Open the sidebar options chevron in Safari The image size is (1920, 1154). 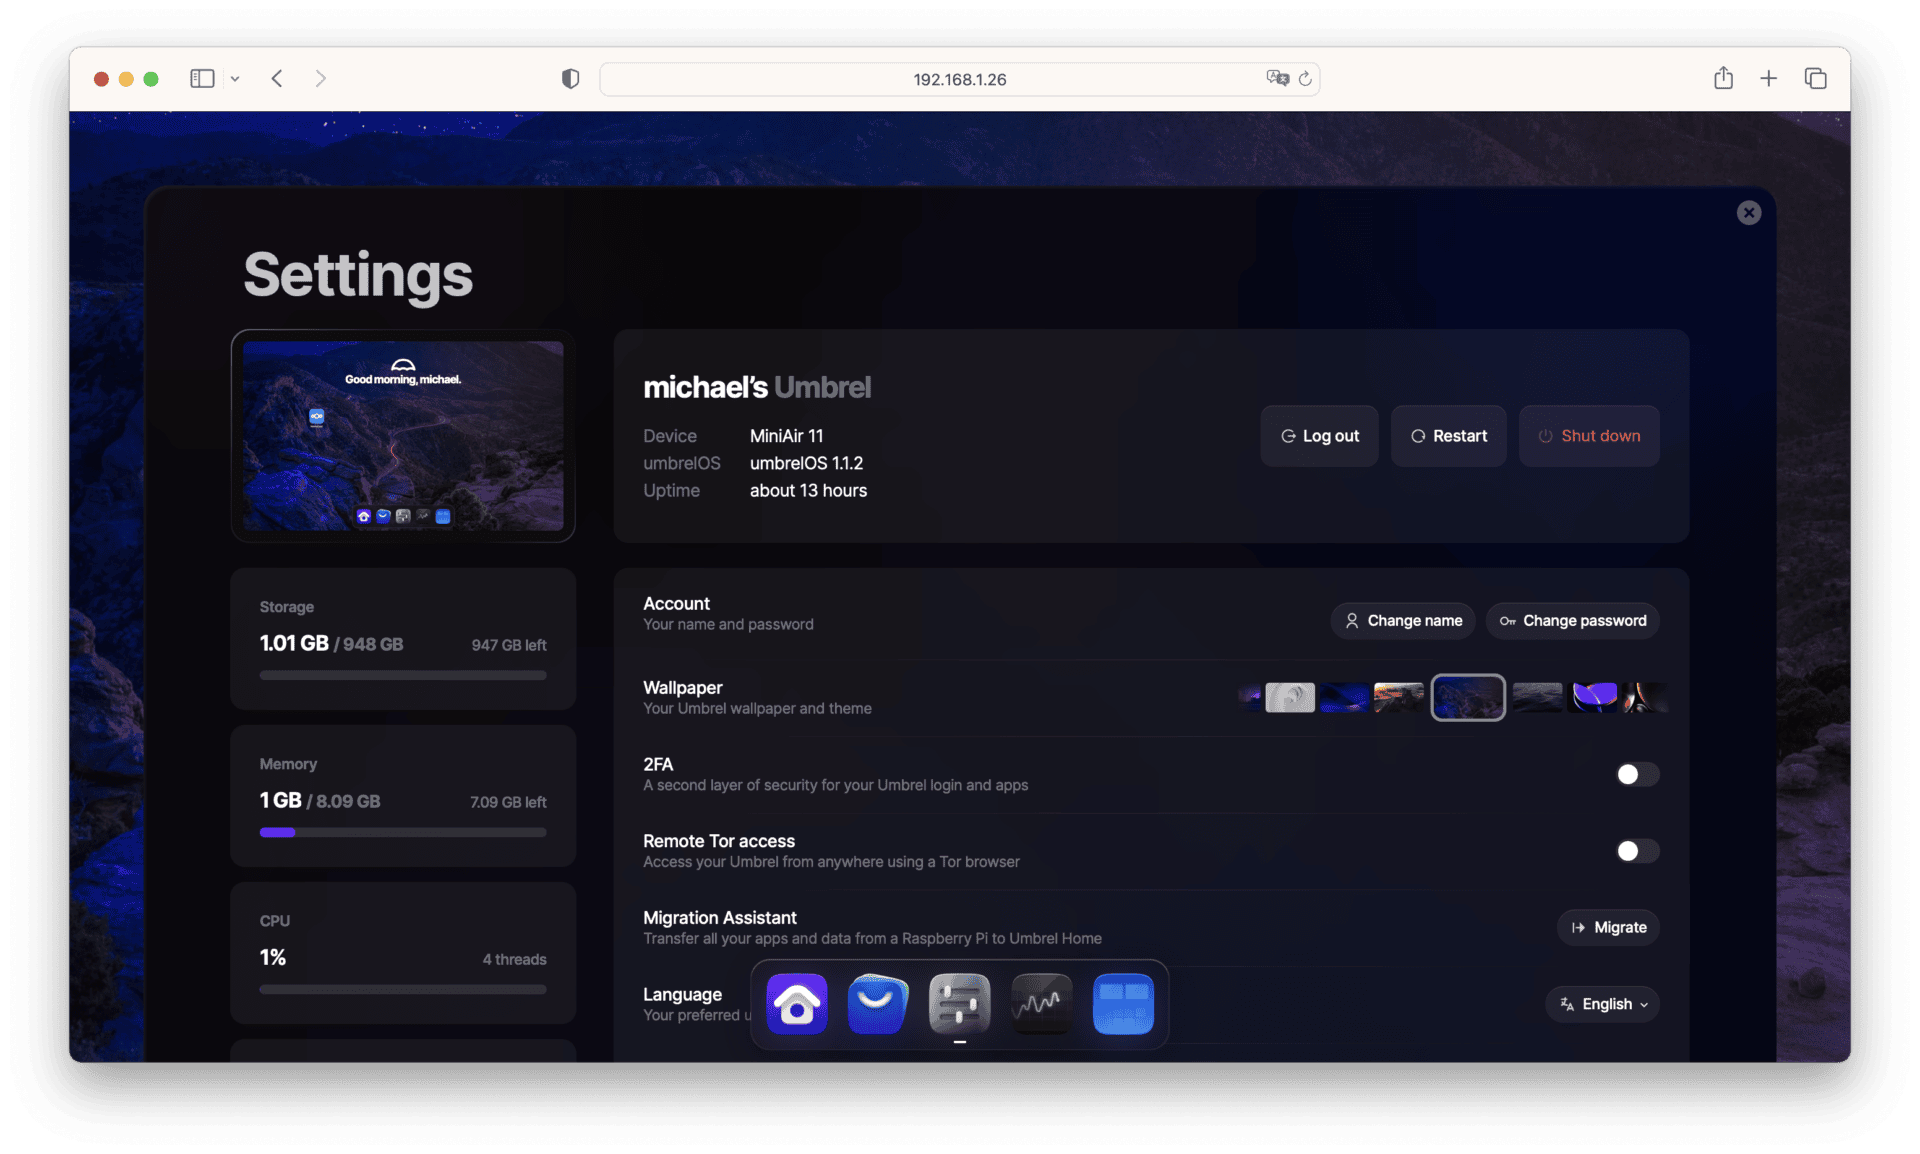tap(235, 78)
